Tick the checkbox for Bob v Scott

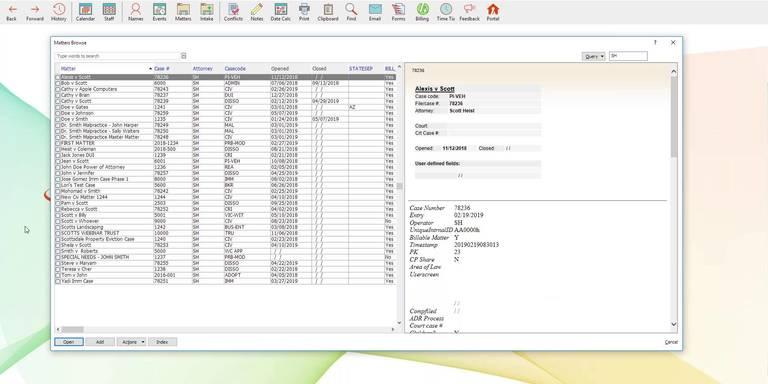click(58, 83)
